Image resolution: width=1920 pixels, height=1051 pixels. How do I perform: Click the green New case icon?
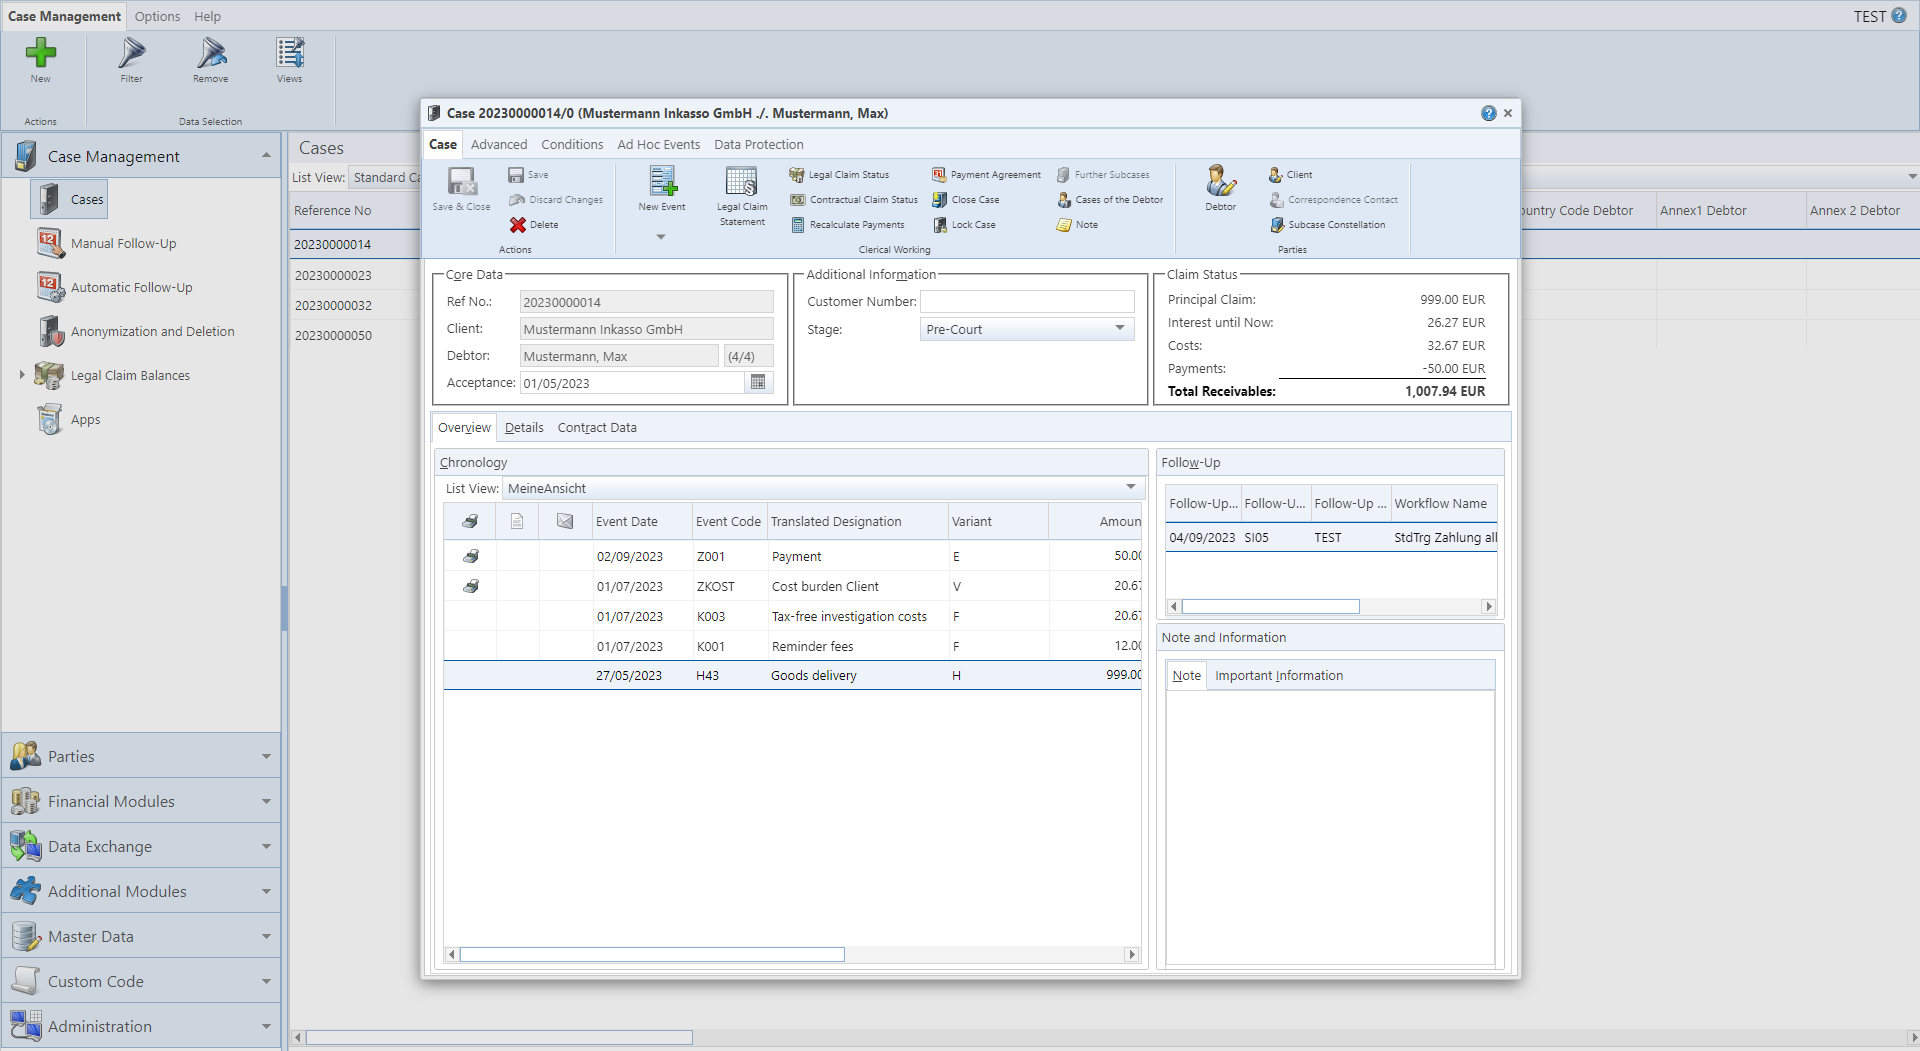coord(40,54)
